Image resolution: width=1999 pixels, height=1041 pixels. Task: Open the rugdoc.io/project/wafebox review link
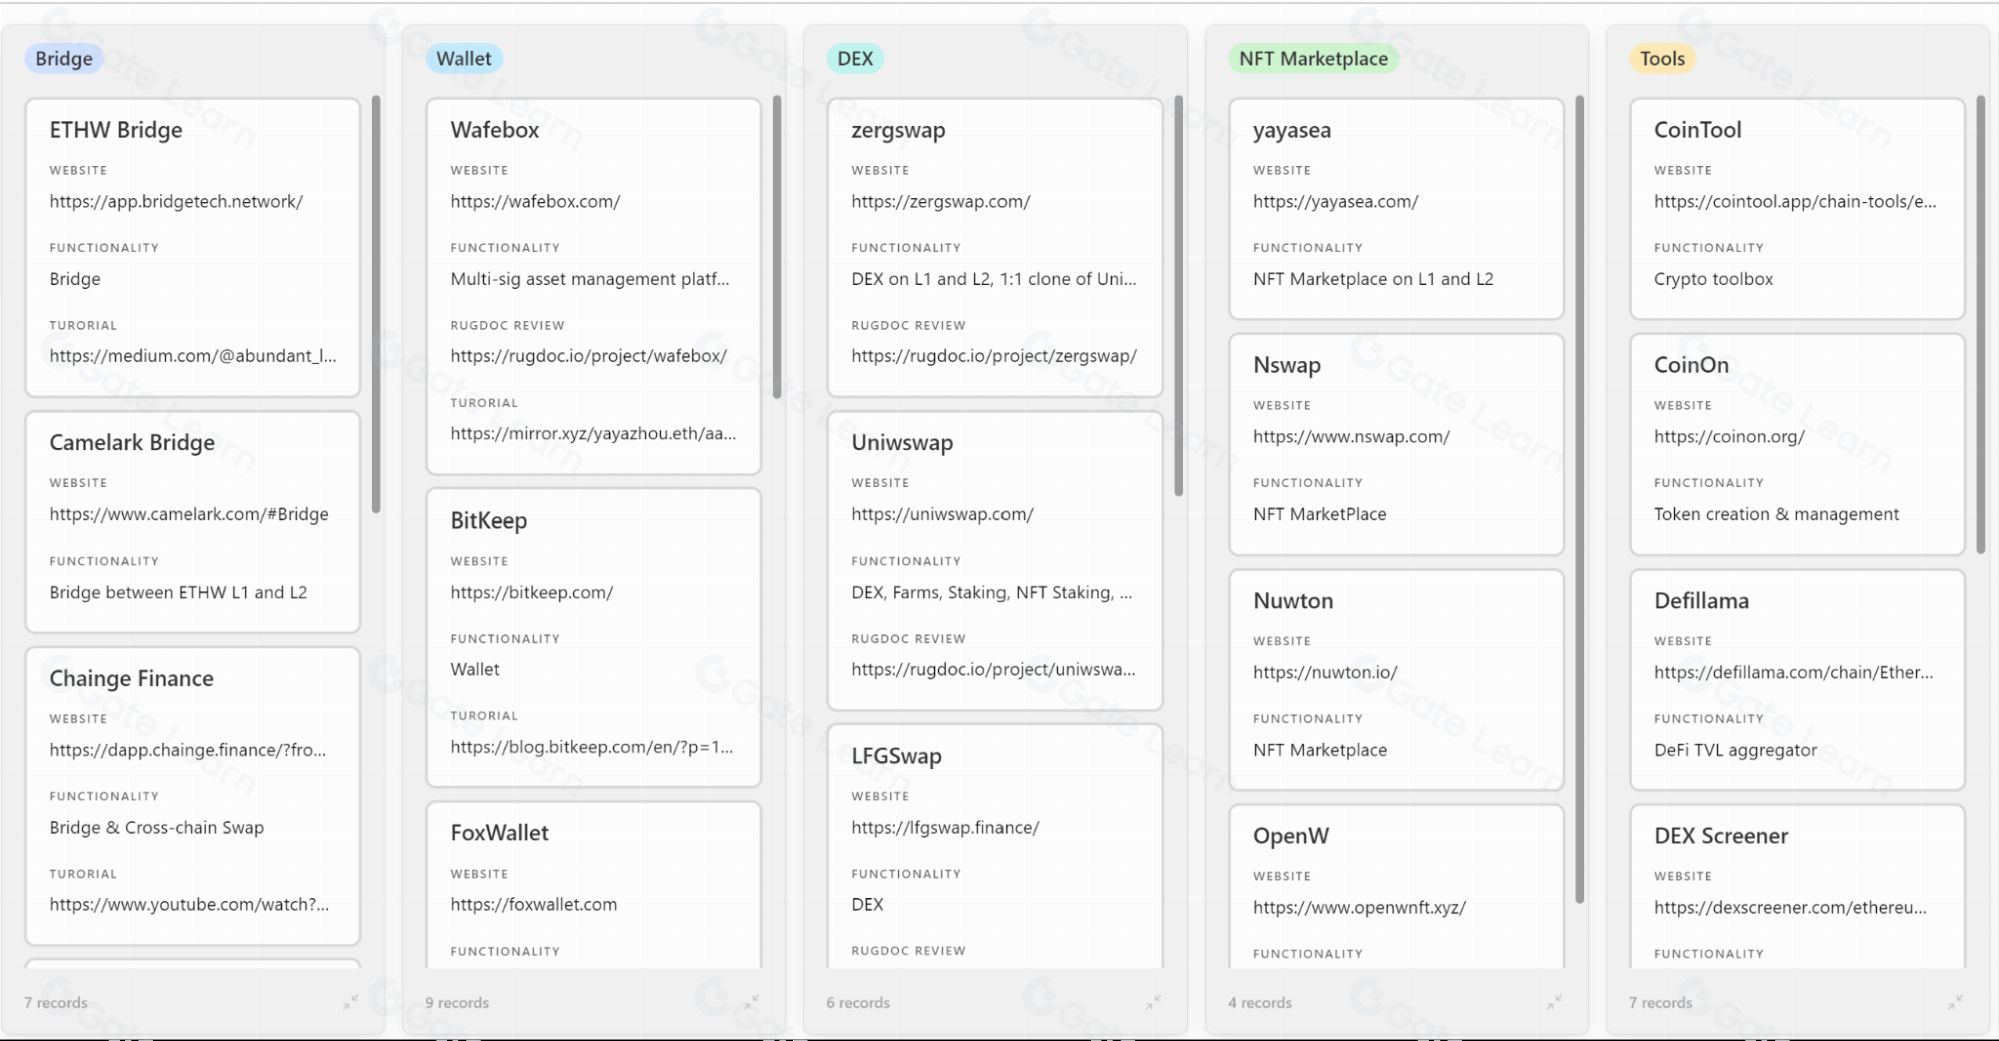589,355
